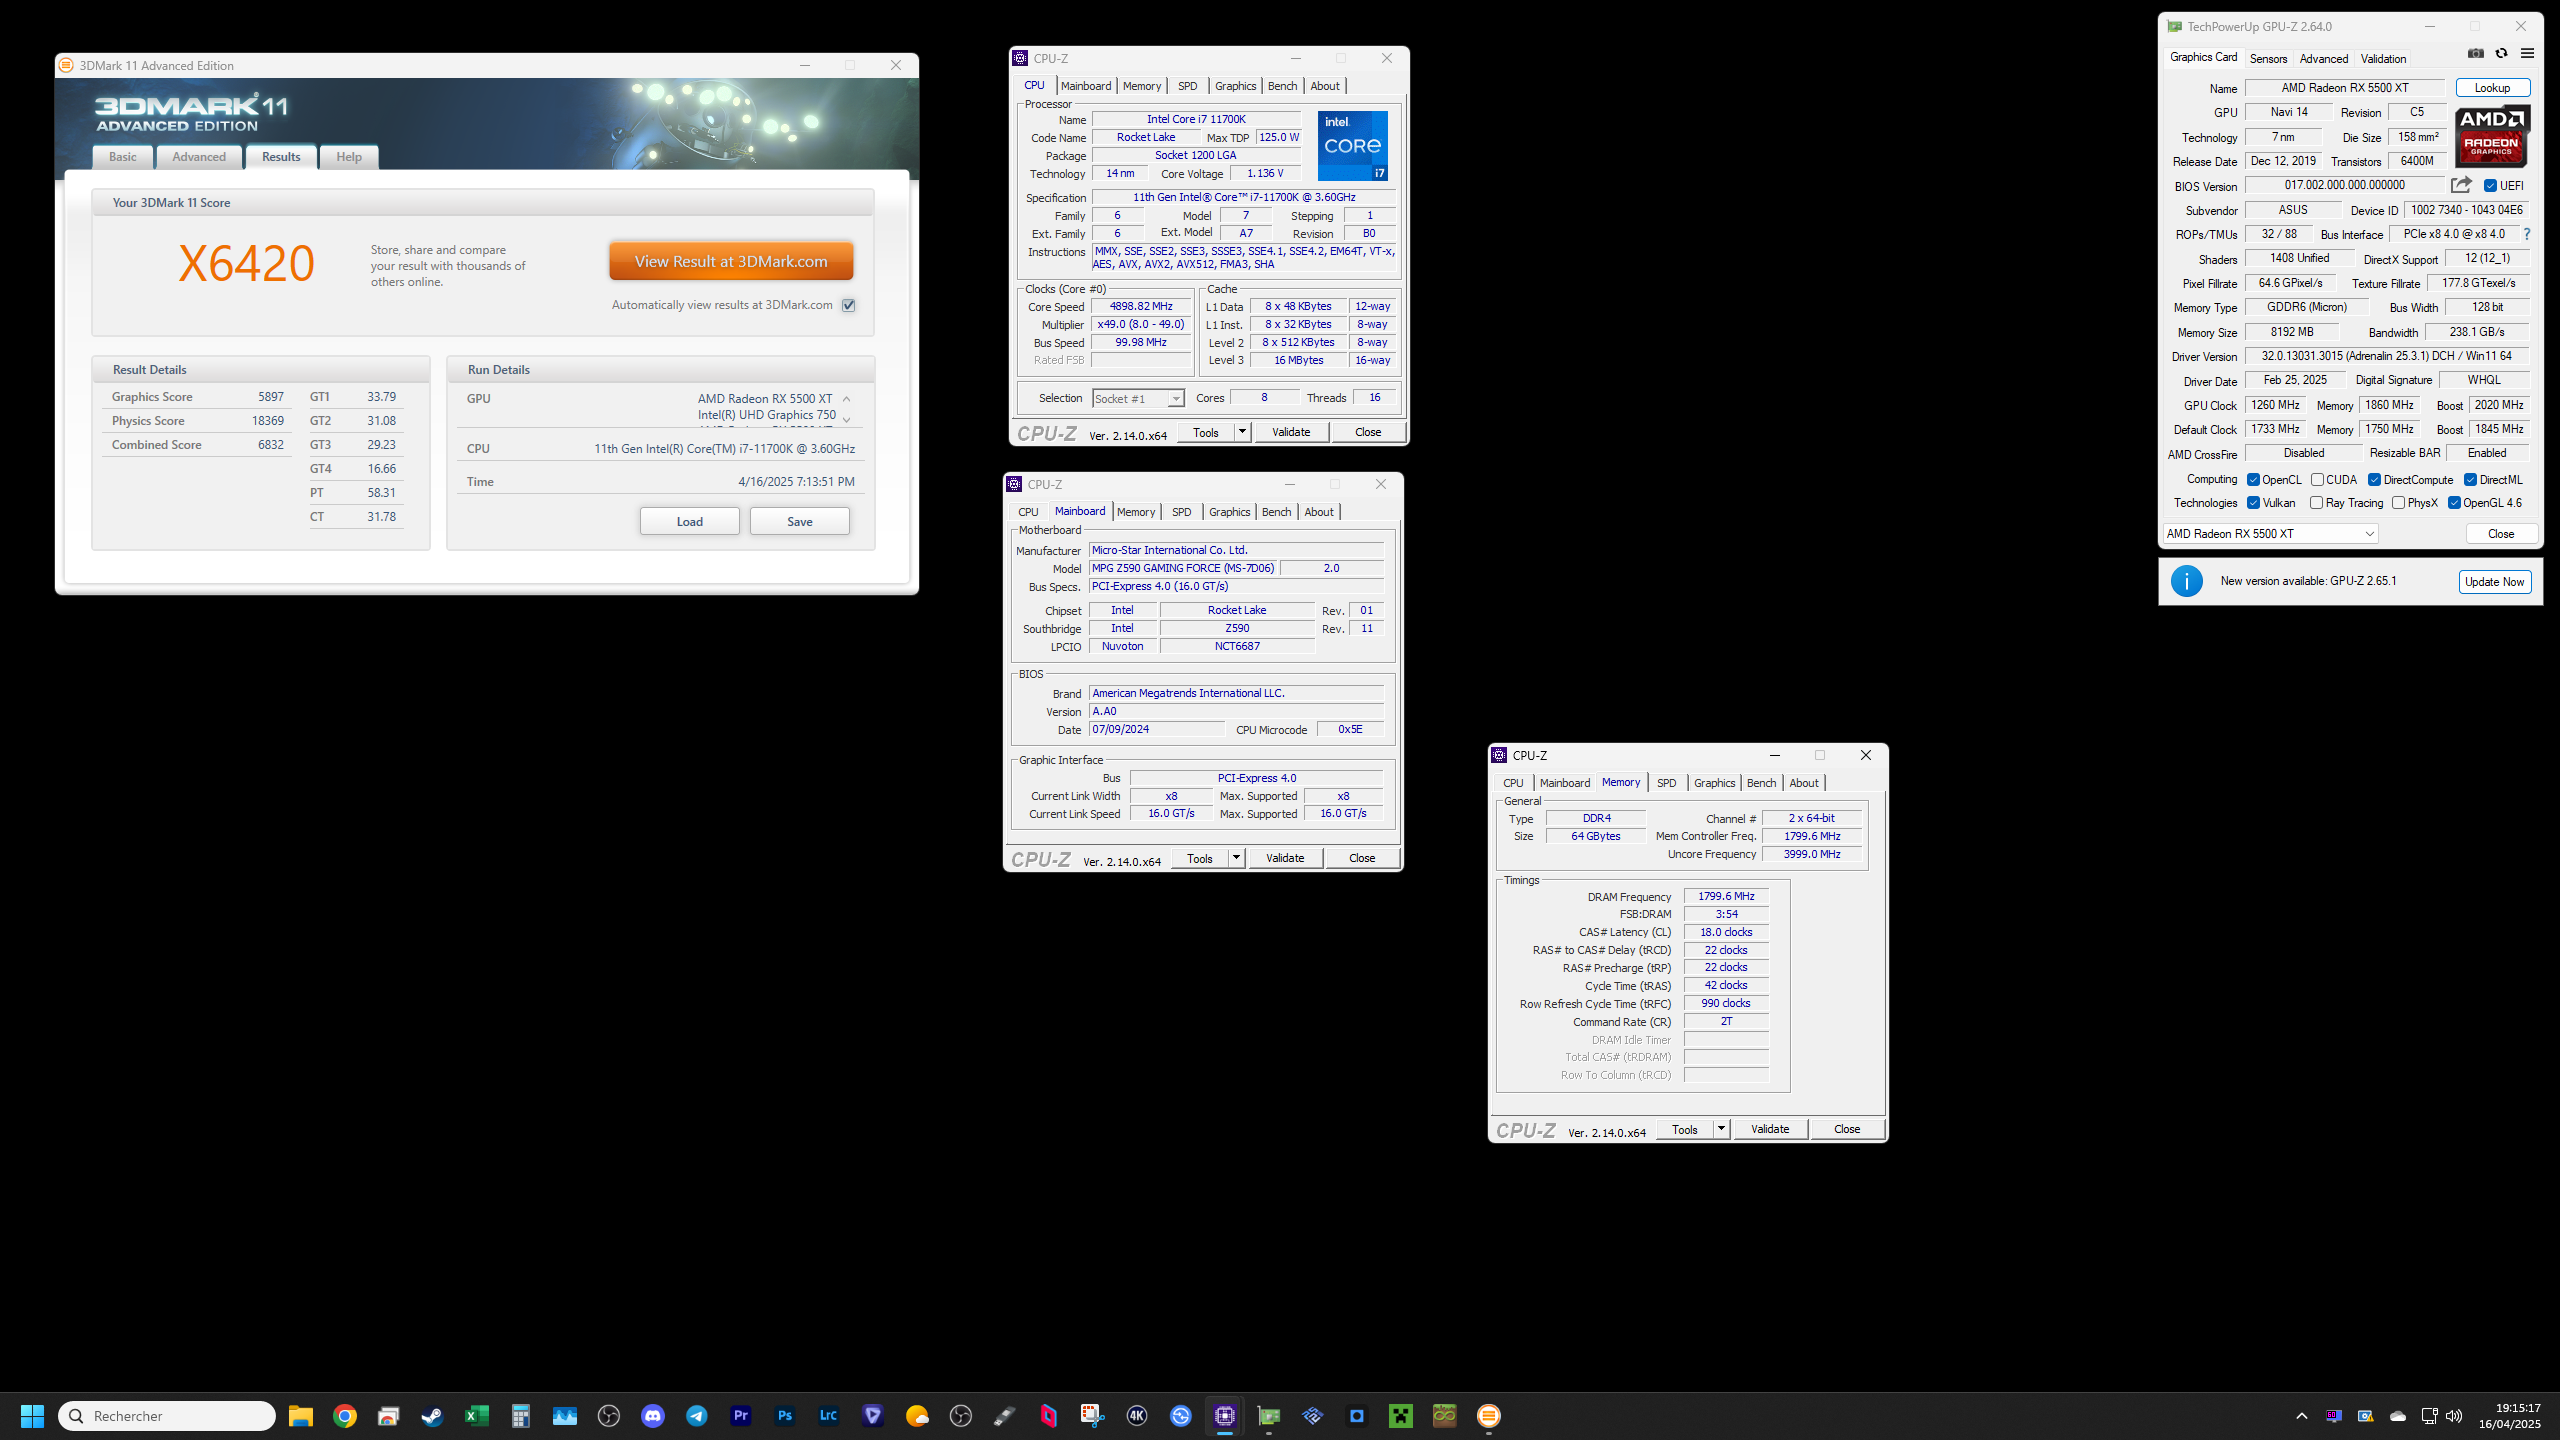Switch to the Advanced tab in 3DMark 11
The image size is (2560, 1440).
(x=199, y=157)
